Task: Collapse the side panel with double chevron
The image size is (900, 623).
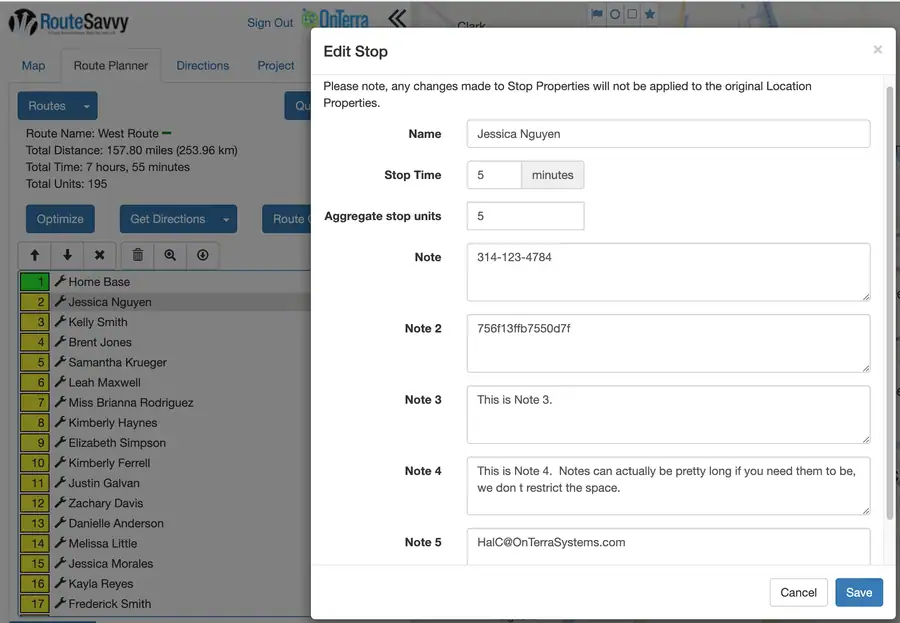Action: pos(397,18)
